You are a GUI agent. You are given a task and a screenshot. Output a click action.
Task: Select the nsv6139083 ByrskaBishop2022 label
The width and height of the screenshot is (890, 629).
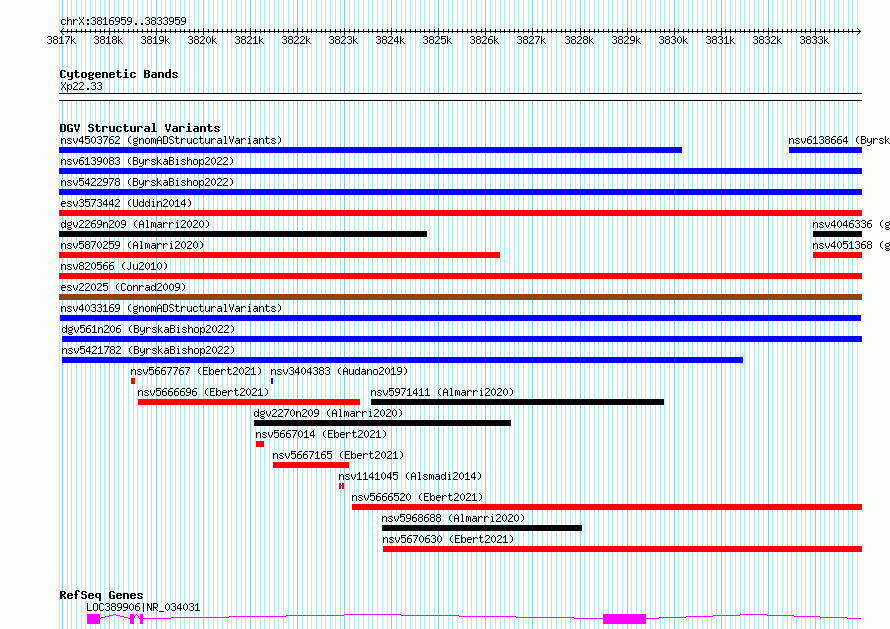tap(147, 161)
